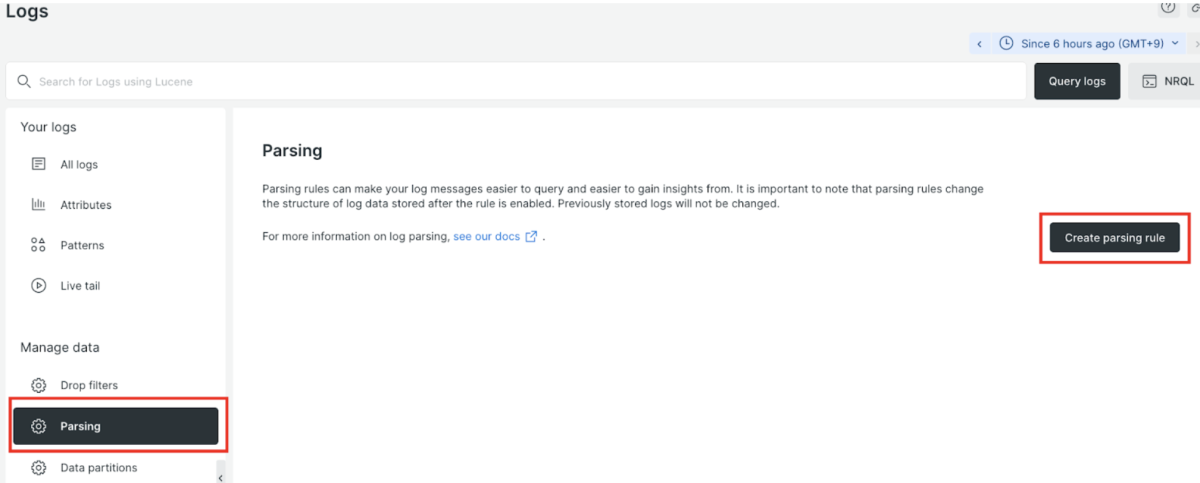Click the Query logs button
Viewport: 1200px width, 483px height.
pyautogui.click(x=1076, y=81)
